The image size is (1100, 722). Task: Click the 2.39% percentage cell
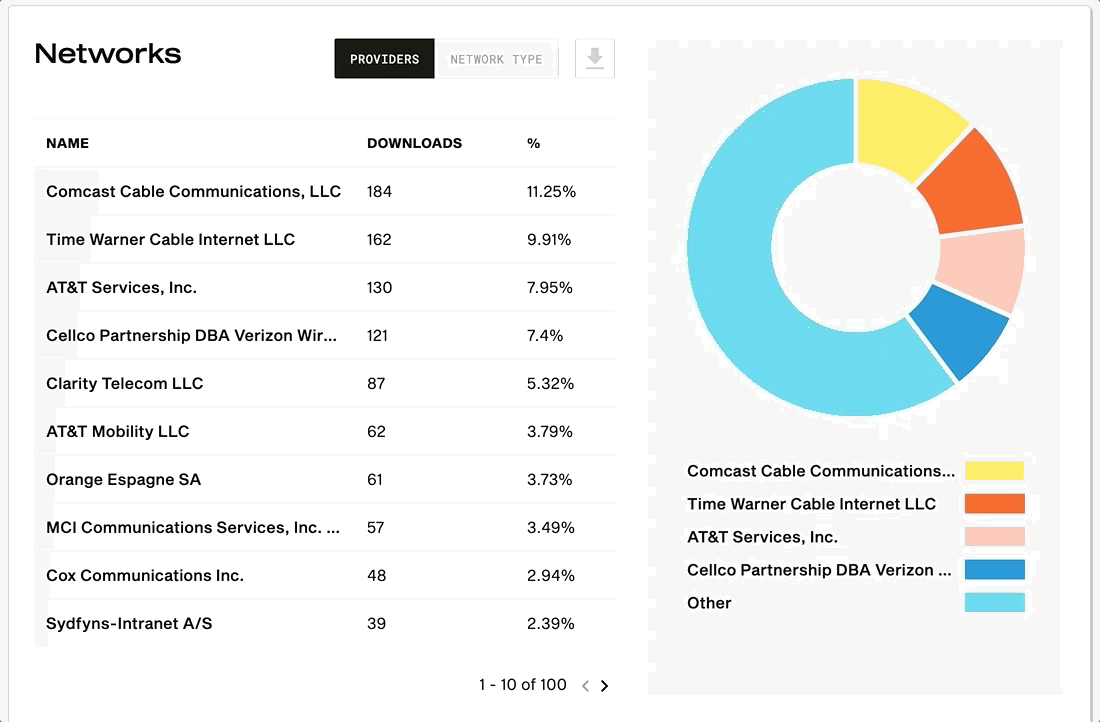coord(551,623)
